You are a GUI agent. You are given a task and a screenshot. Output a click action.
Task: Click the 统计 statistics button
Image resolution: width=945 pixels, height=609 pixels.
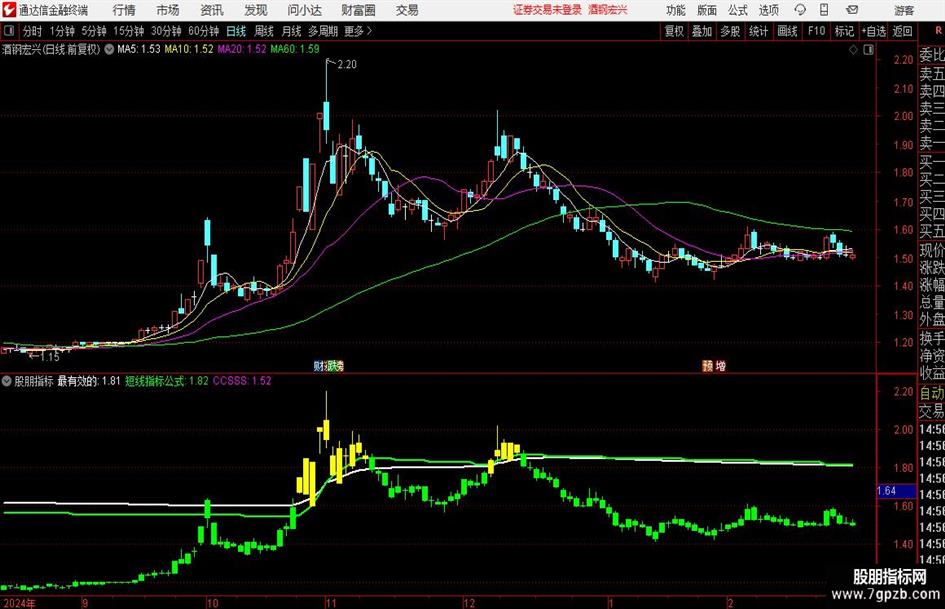click(759, 31)
